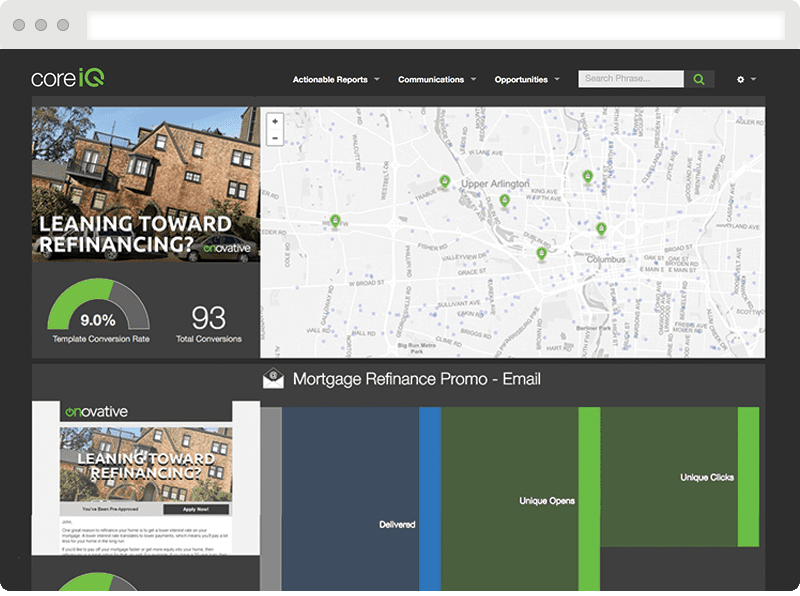Select the Unique Opens chart block
The width and height of the screenshot is (800, 596).
(x=510, y=499)
